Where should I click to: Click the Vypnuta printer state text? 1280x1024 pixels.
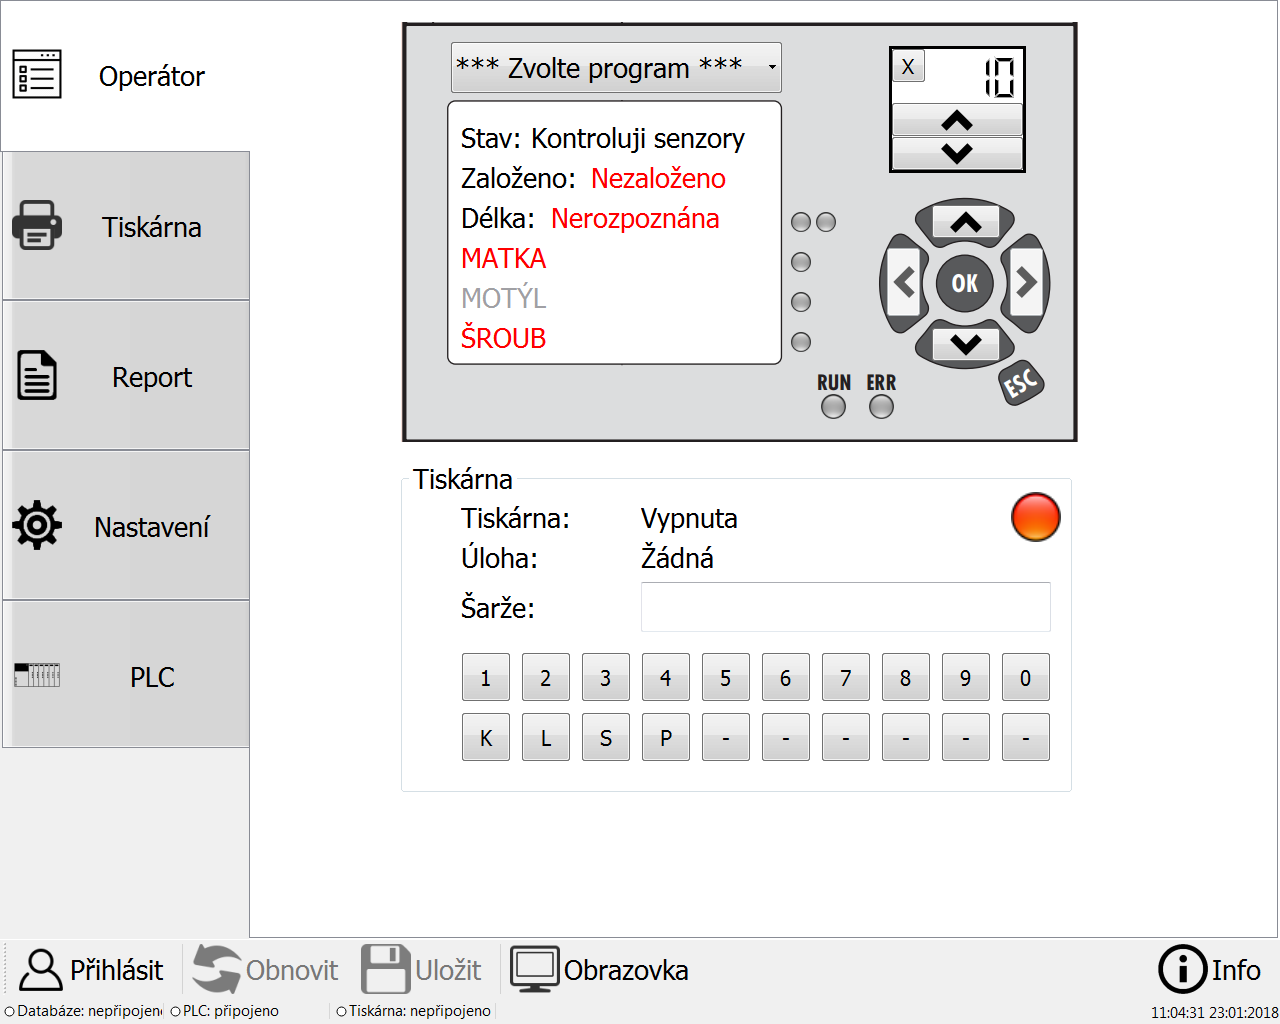coord(689,519)
